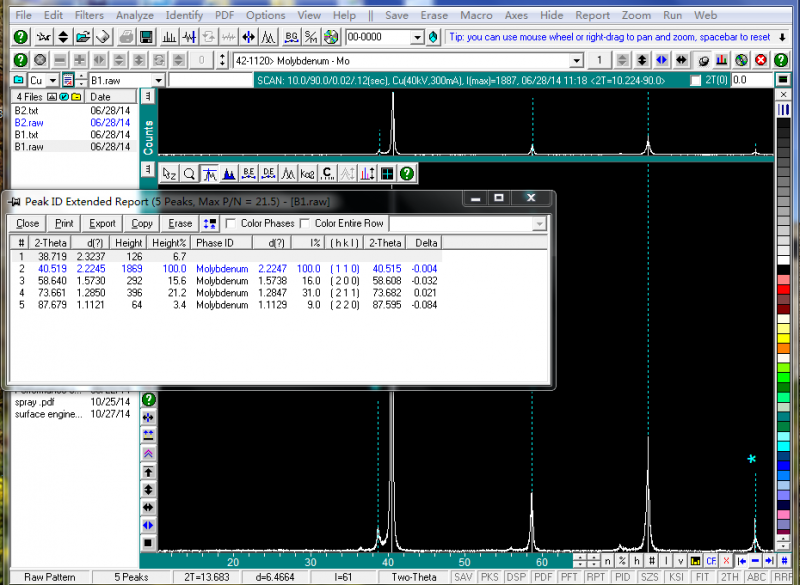
Task: Click the print icon in main toolbar
Action: pyautogui.click(x=126, y=37)
